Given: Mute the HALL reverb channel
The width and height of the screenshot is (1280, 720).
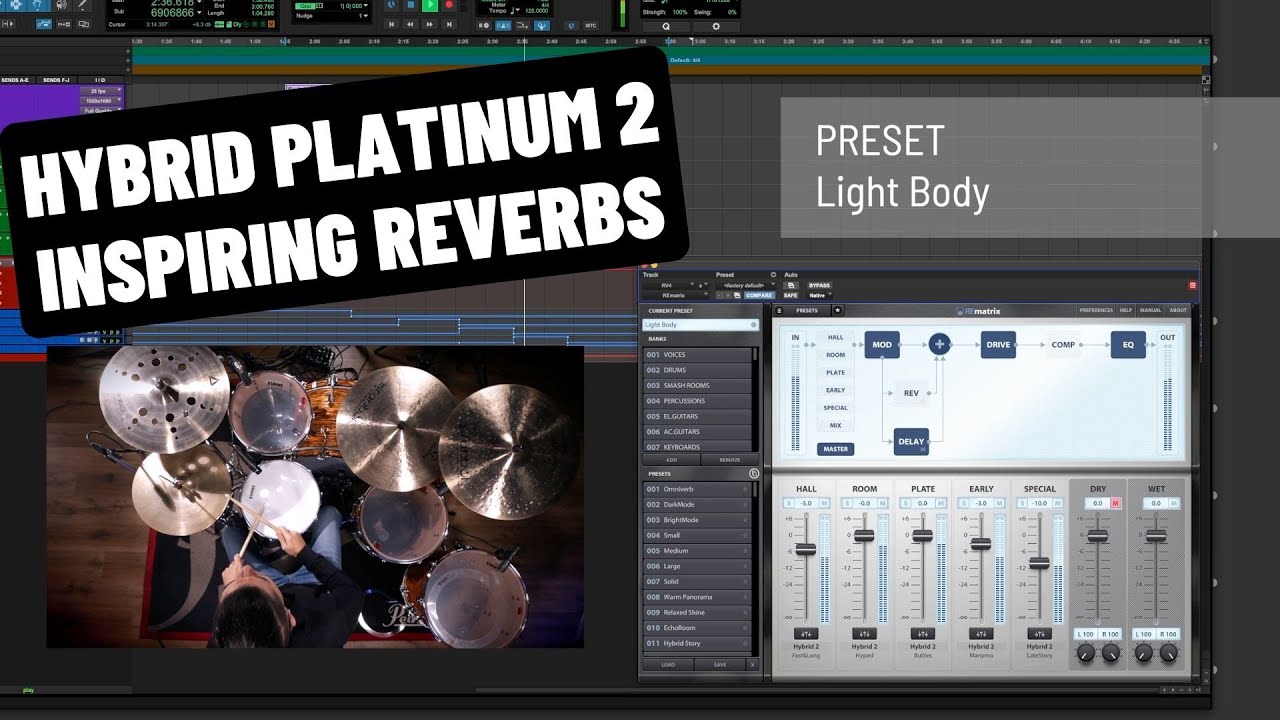Looking at the screenshot, I should (825, 503).
